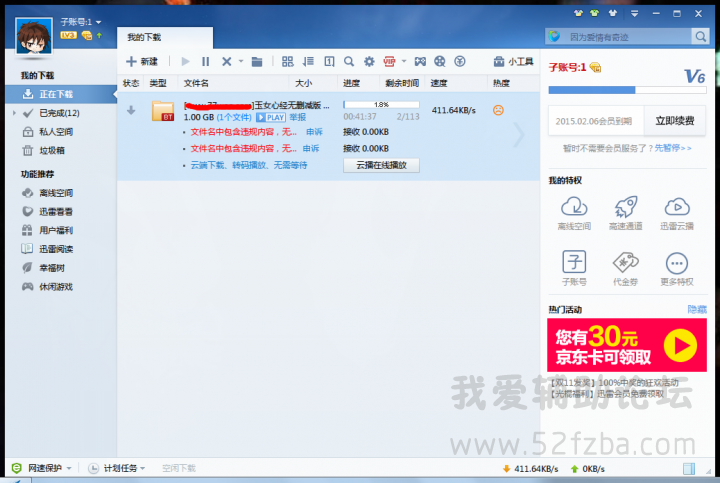Viewport: 720px width, 483px height.
Task: Open 迅雷看看 in the sidebar
Action: (56, 212)
